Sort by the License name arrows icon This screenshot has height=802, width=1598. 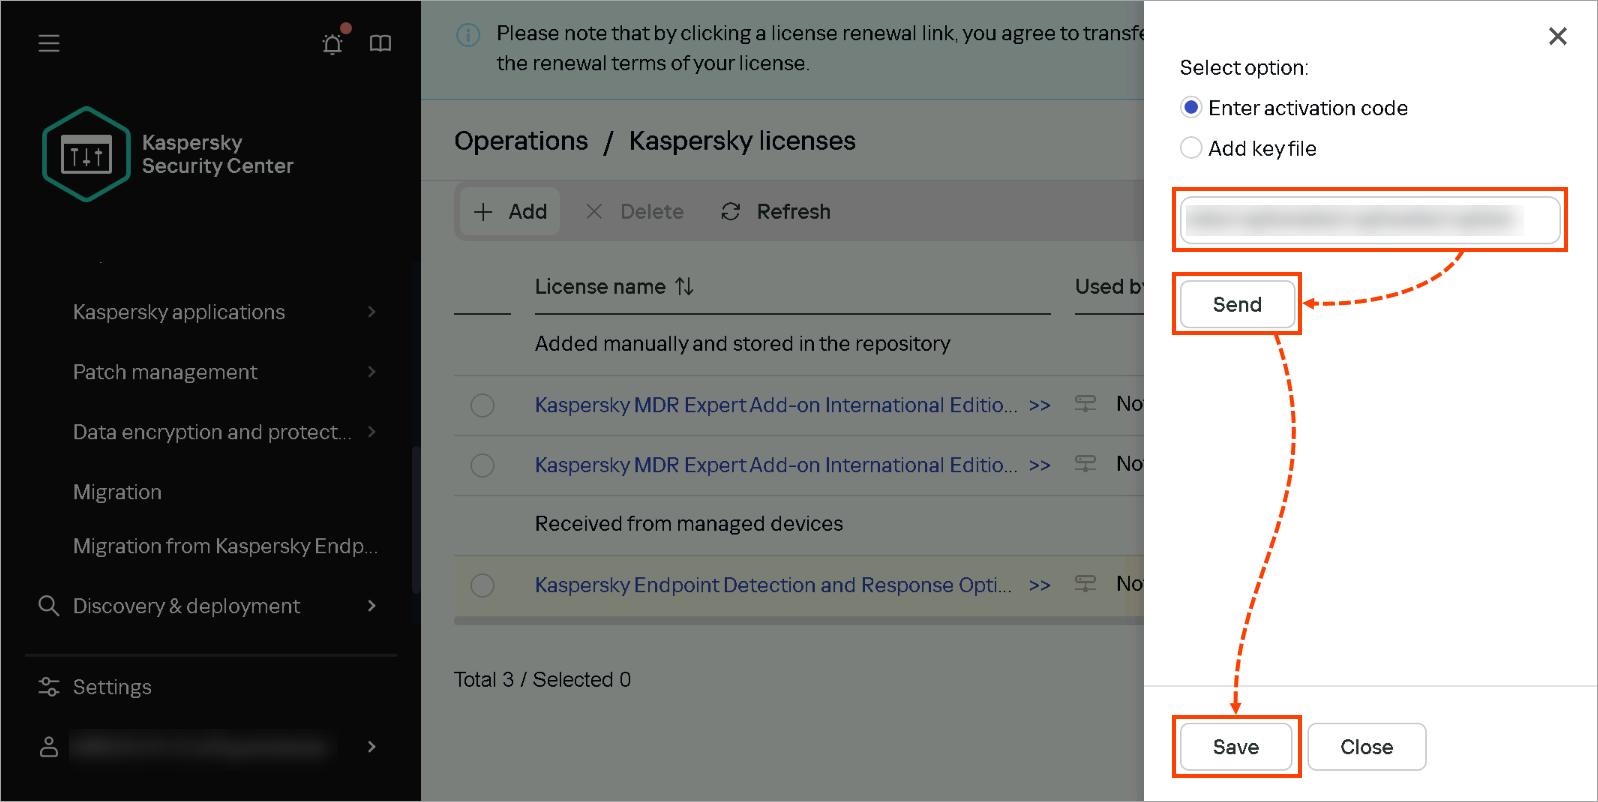point(684,287)
